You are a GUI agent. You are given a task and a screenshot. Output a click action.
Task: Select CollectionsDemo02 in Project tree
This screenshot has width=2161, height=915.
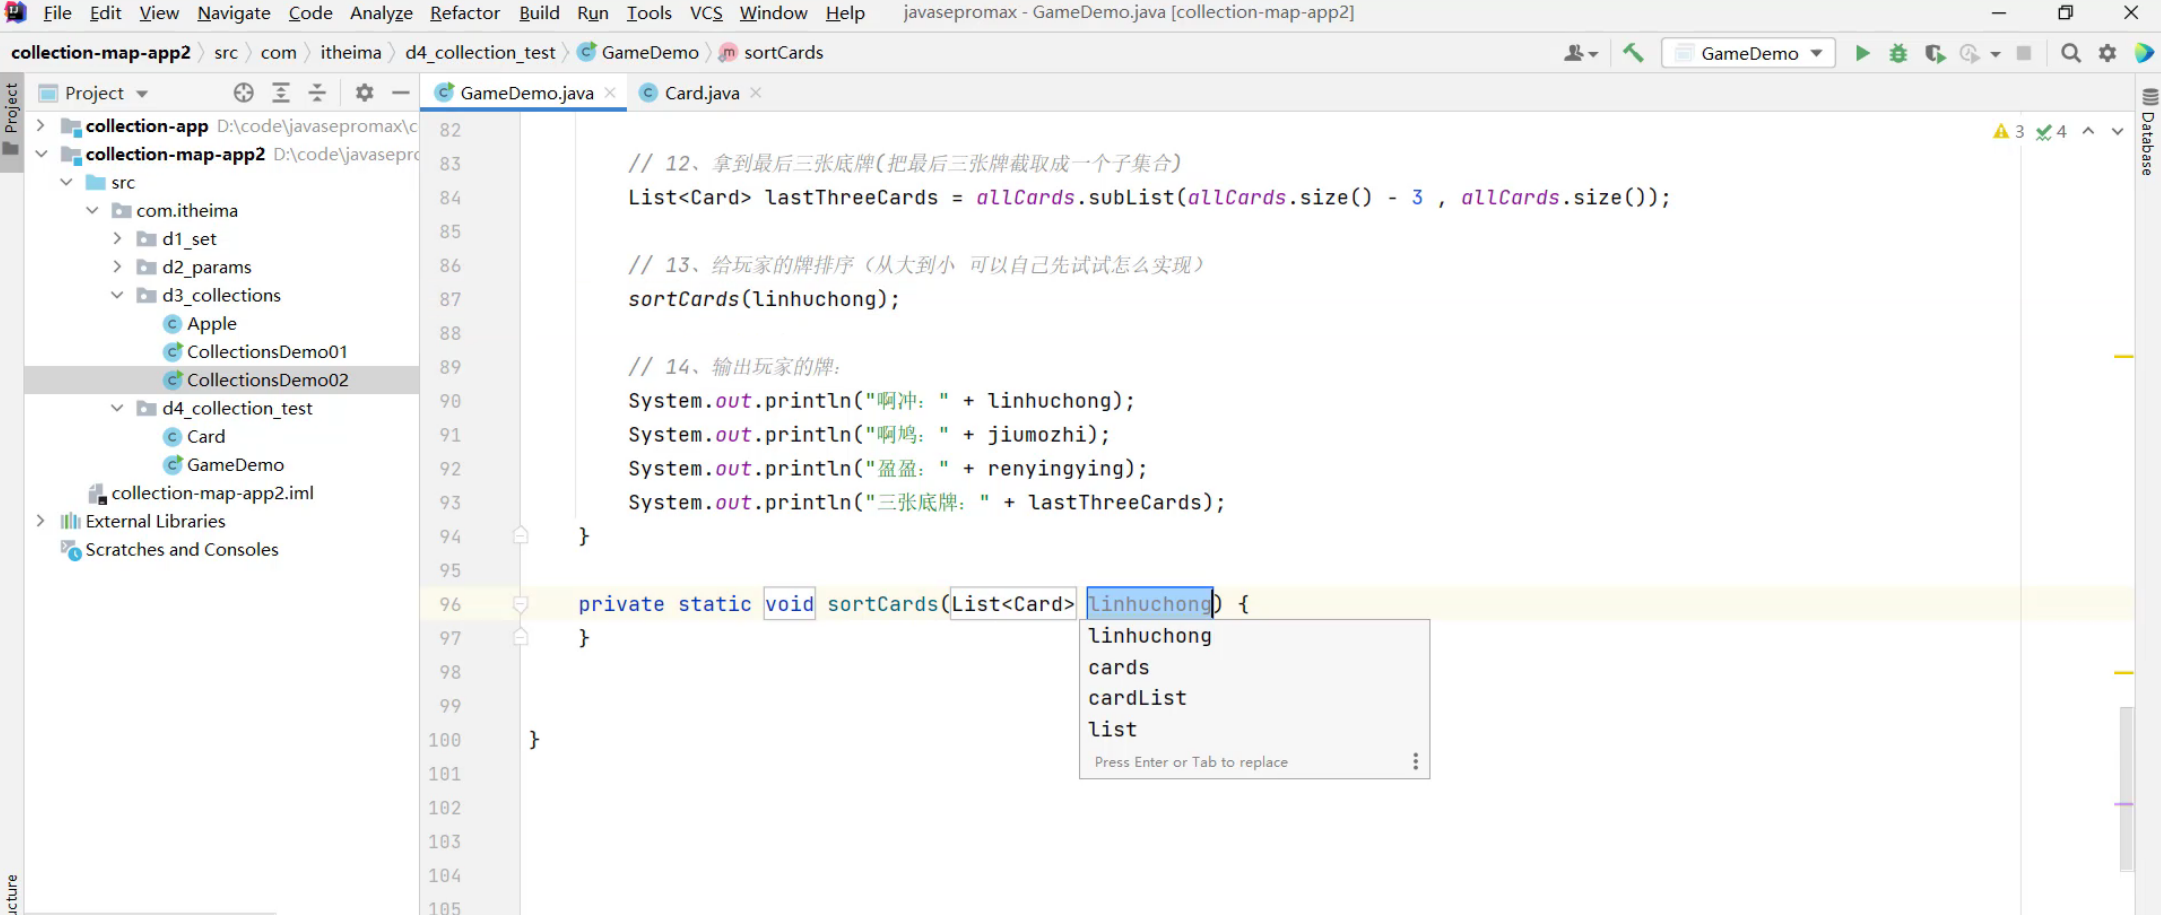click(x=267, y=380)
